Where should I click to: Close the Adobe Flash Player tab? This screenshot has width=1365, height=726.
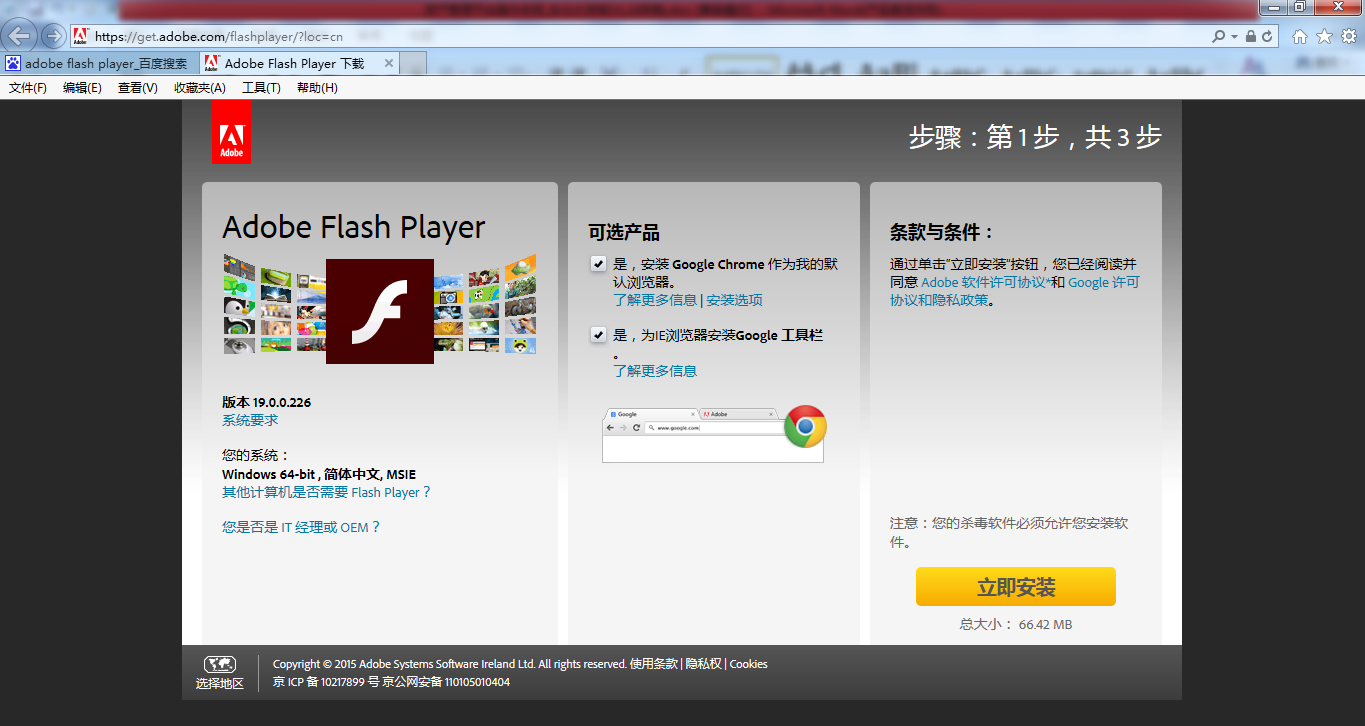389,63
